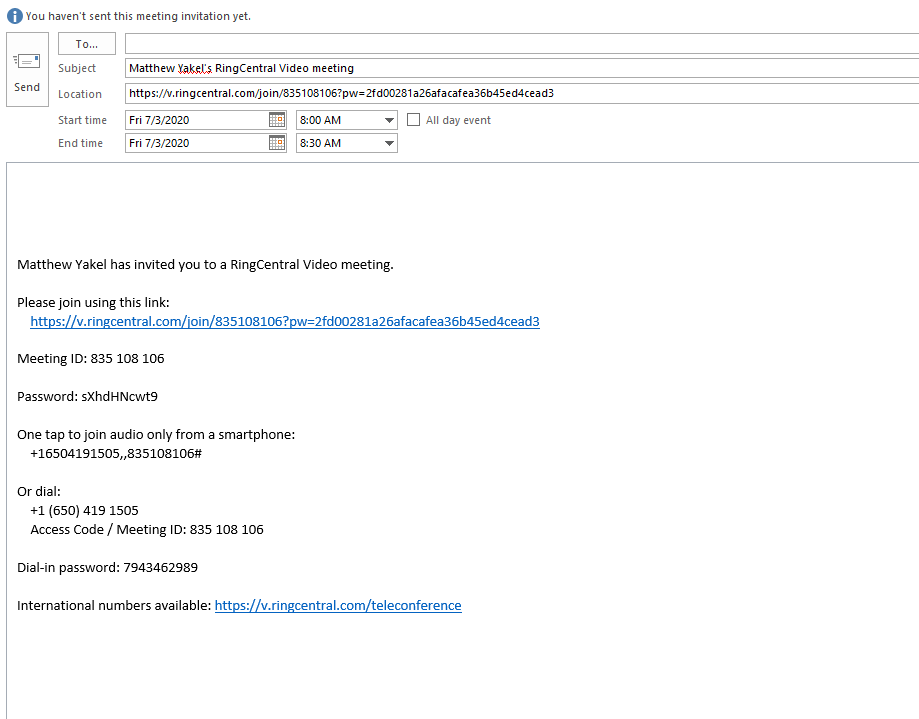This screenshot has height=719, width=919.
Task: Open the teleconference international numbers link
Action: pyautogui.click(x=338, y=605)
